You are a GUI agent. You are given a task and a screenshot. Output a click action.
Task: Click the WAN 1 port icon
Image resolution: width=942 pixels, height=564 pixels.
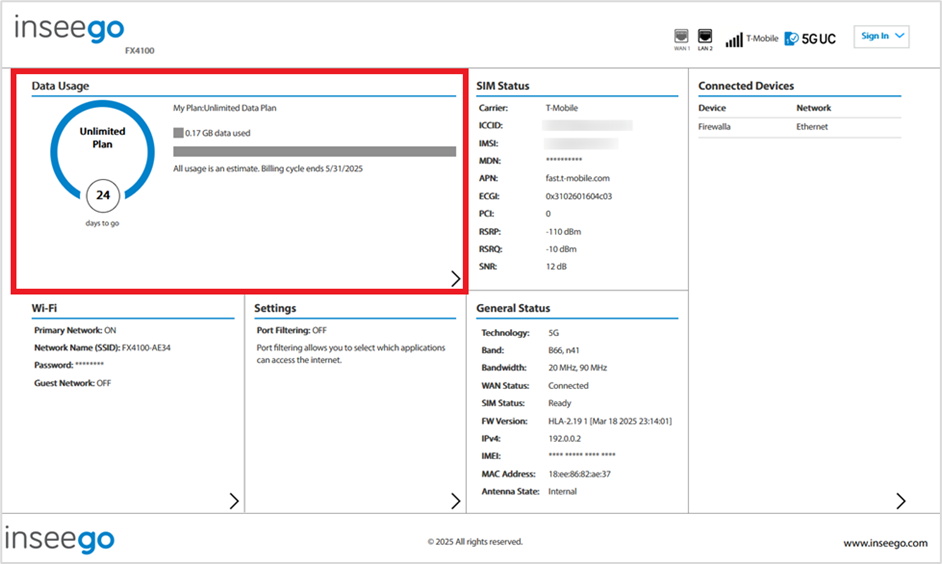681,36
